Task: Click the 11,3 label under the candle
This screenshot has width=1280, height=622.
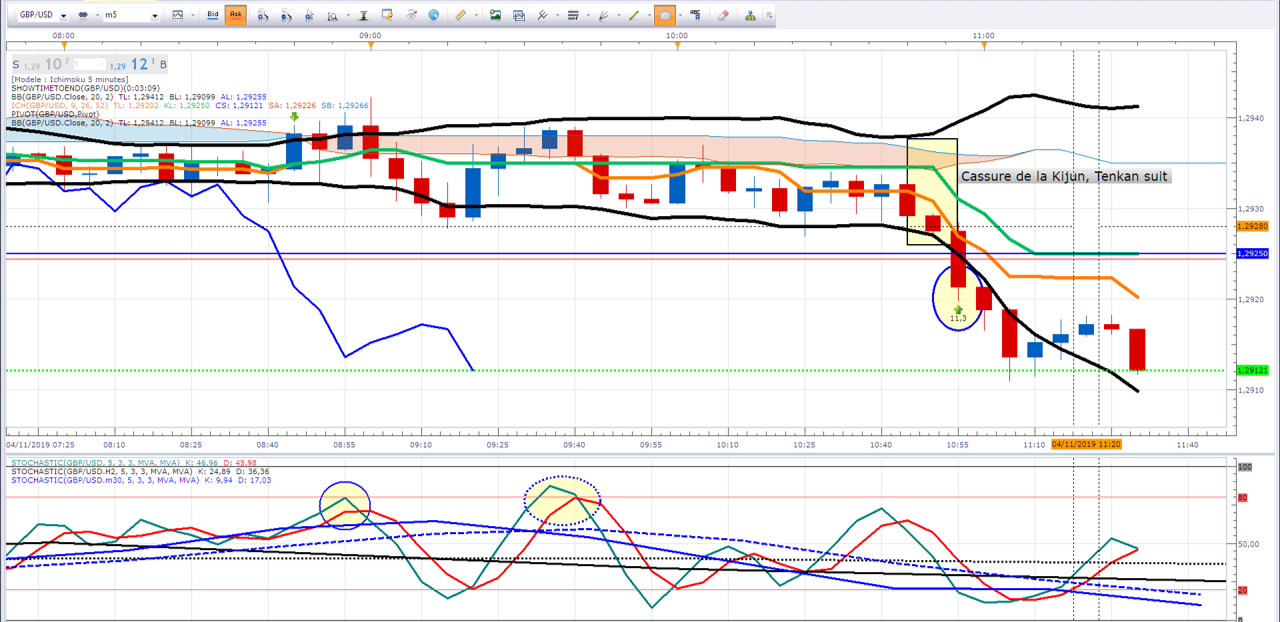Action: [958, 318]
